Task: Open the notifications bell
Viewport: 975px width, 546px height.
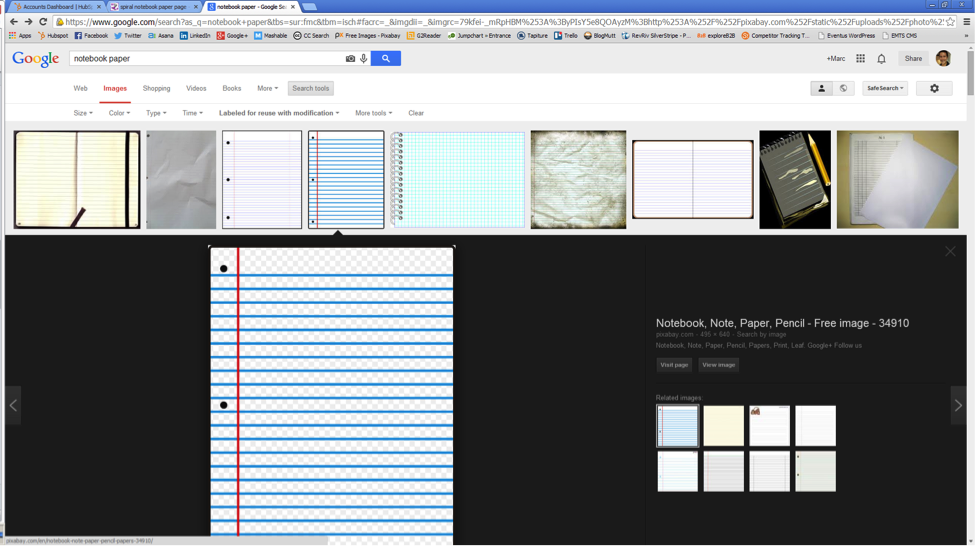Action: (x=881, y=59)
